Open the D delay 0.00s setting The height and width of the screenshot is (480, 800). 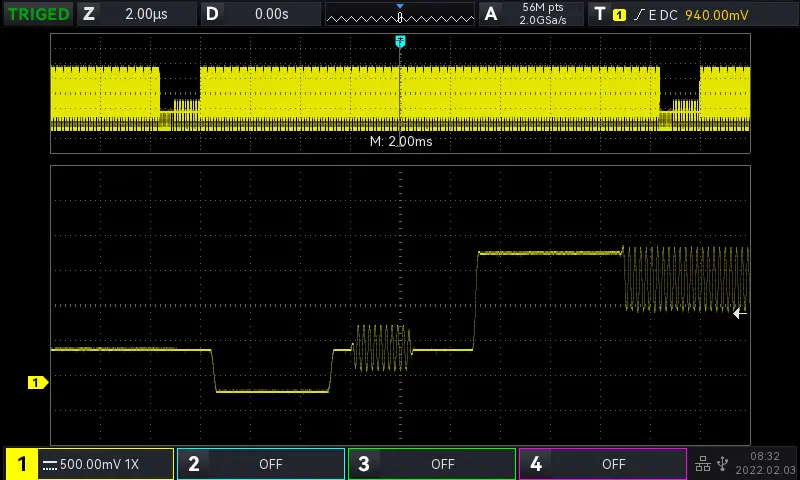pyautogui.click(x=260, y=14)
